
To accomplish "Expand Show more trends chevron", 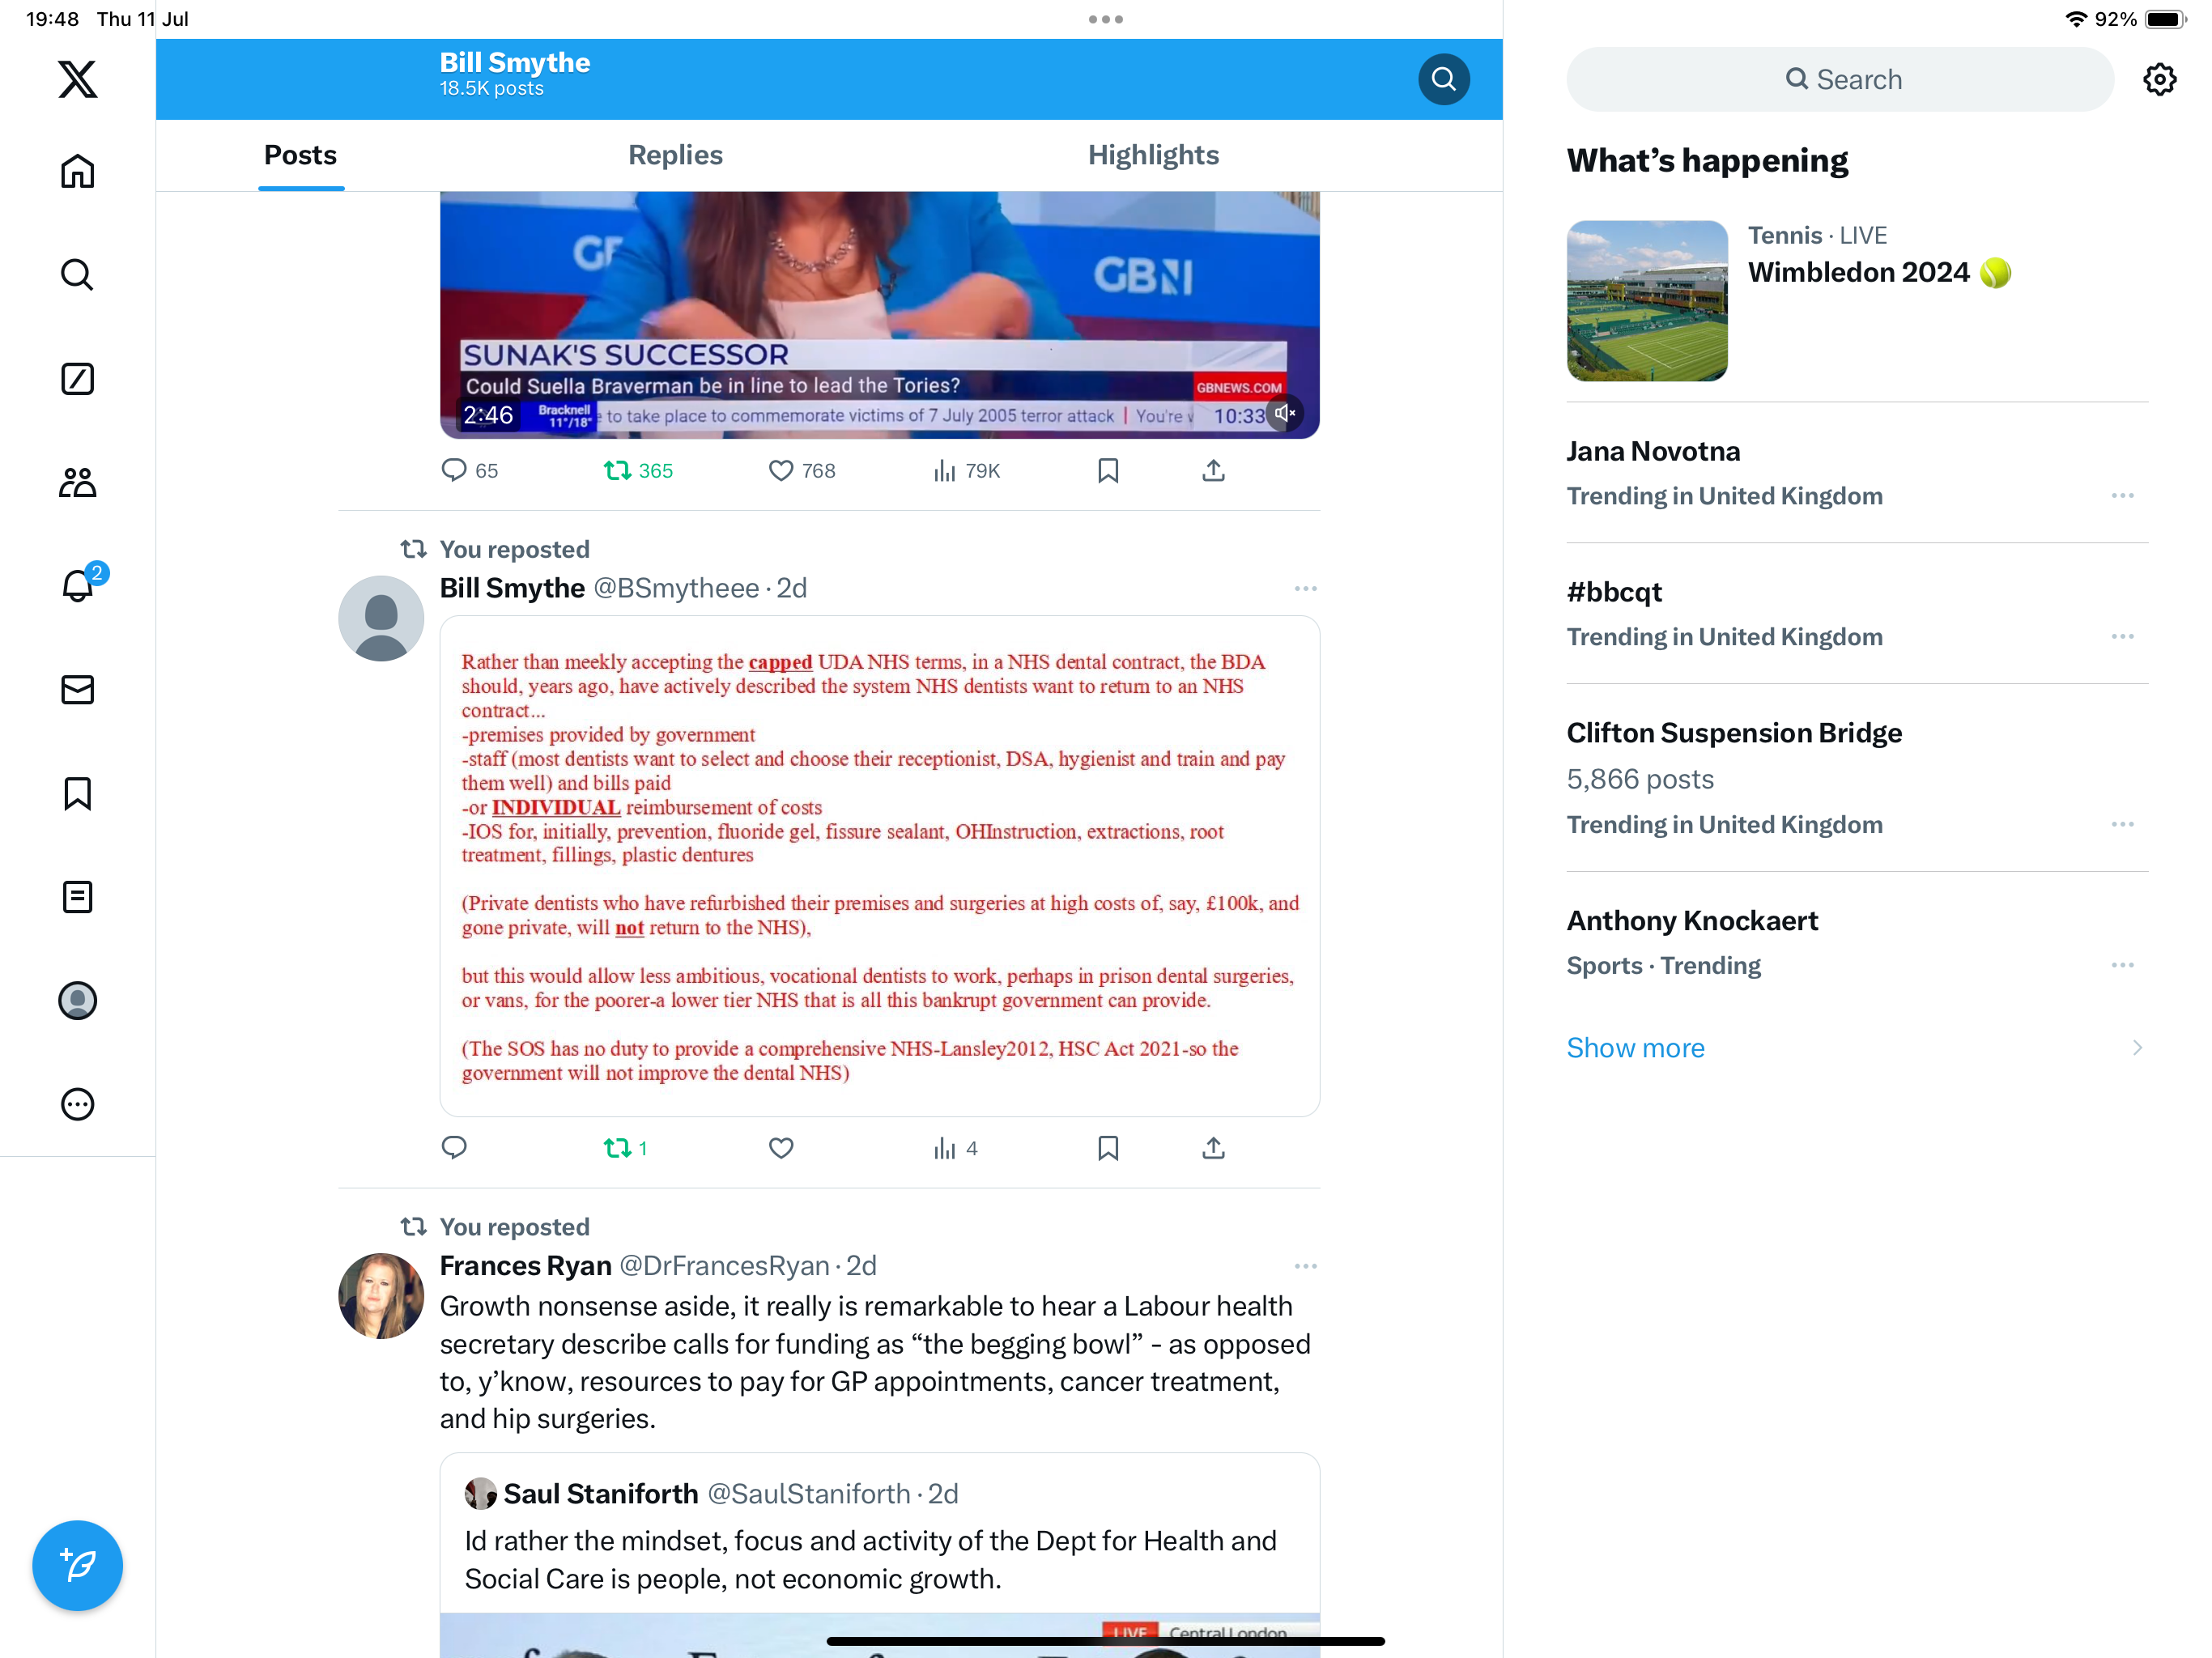I will (x=2137, y=1047).
